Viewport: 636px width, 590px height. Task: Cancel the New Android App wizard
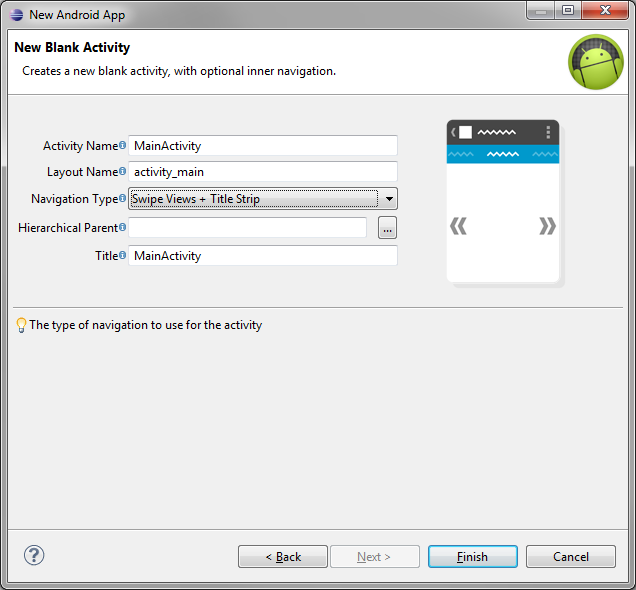(571, 556)
